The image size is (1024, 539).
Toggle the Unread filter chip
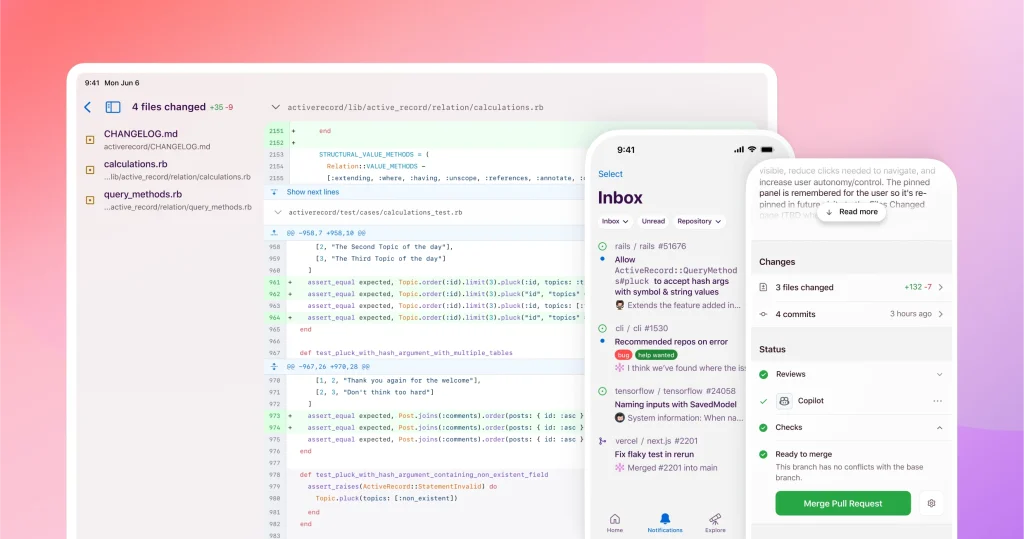pos(653,221)
